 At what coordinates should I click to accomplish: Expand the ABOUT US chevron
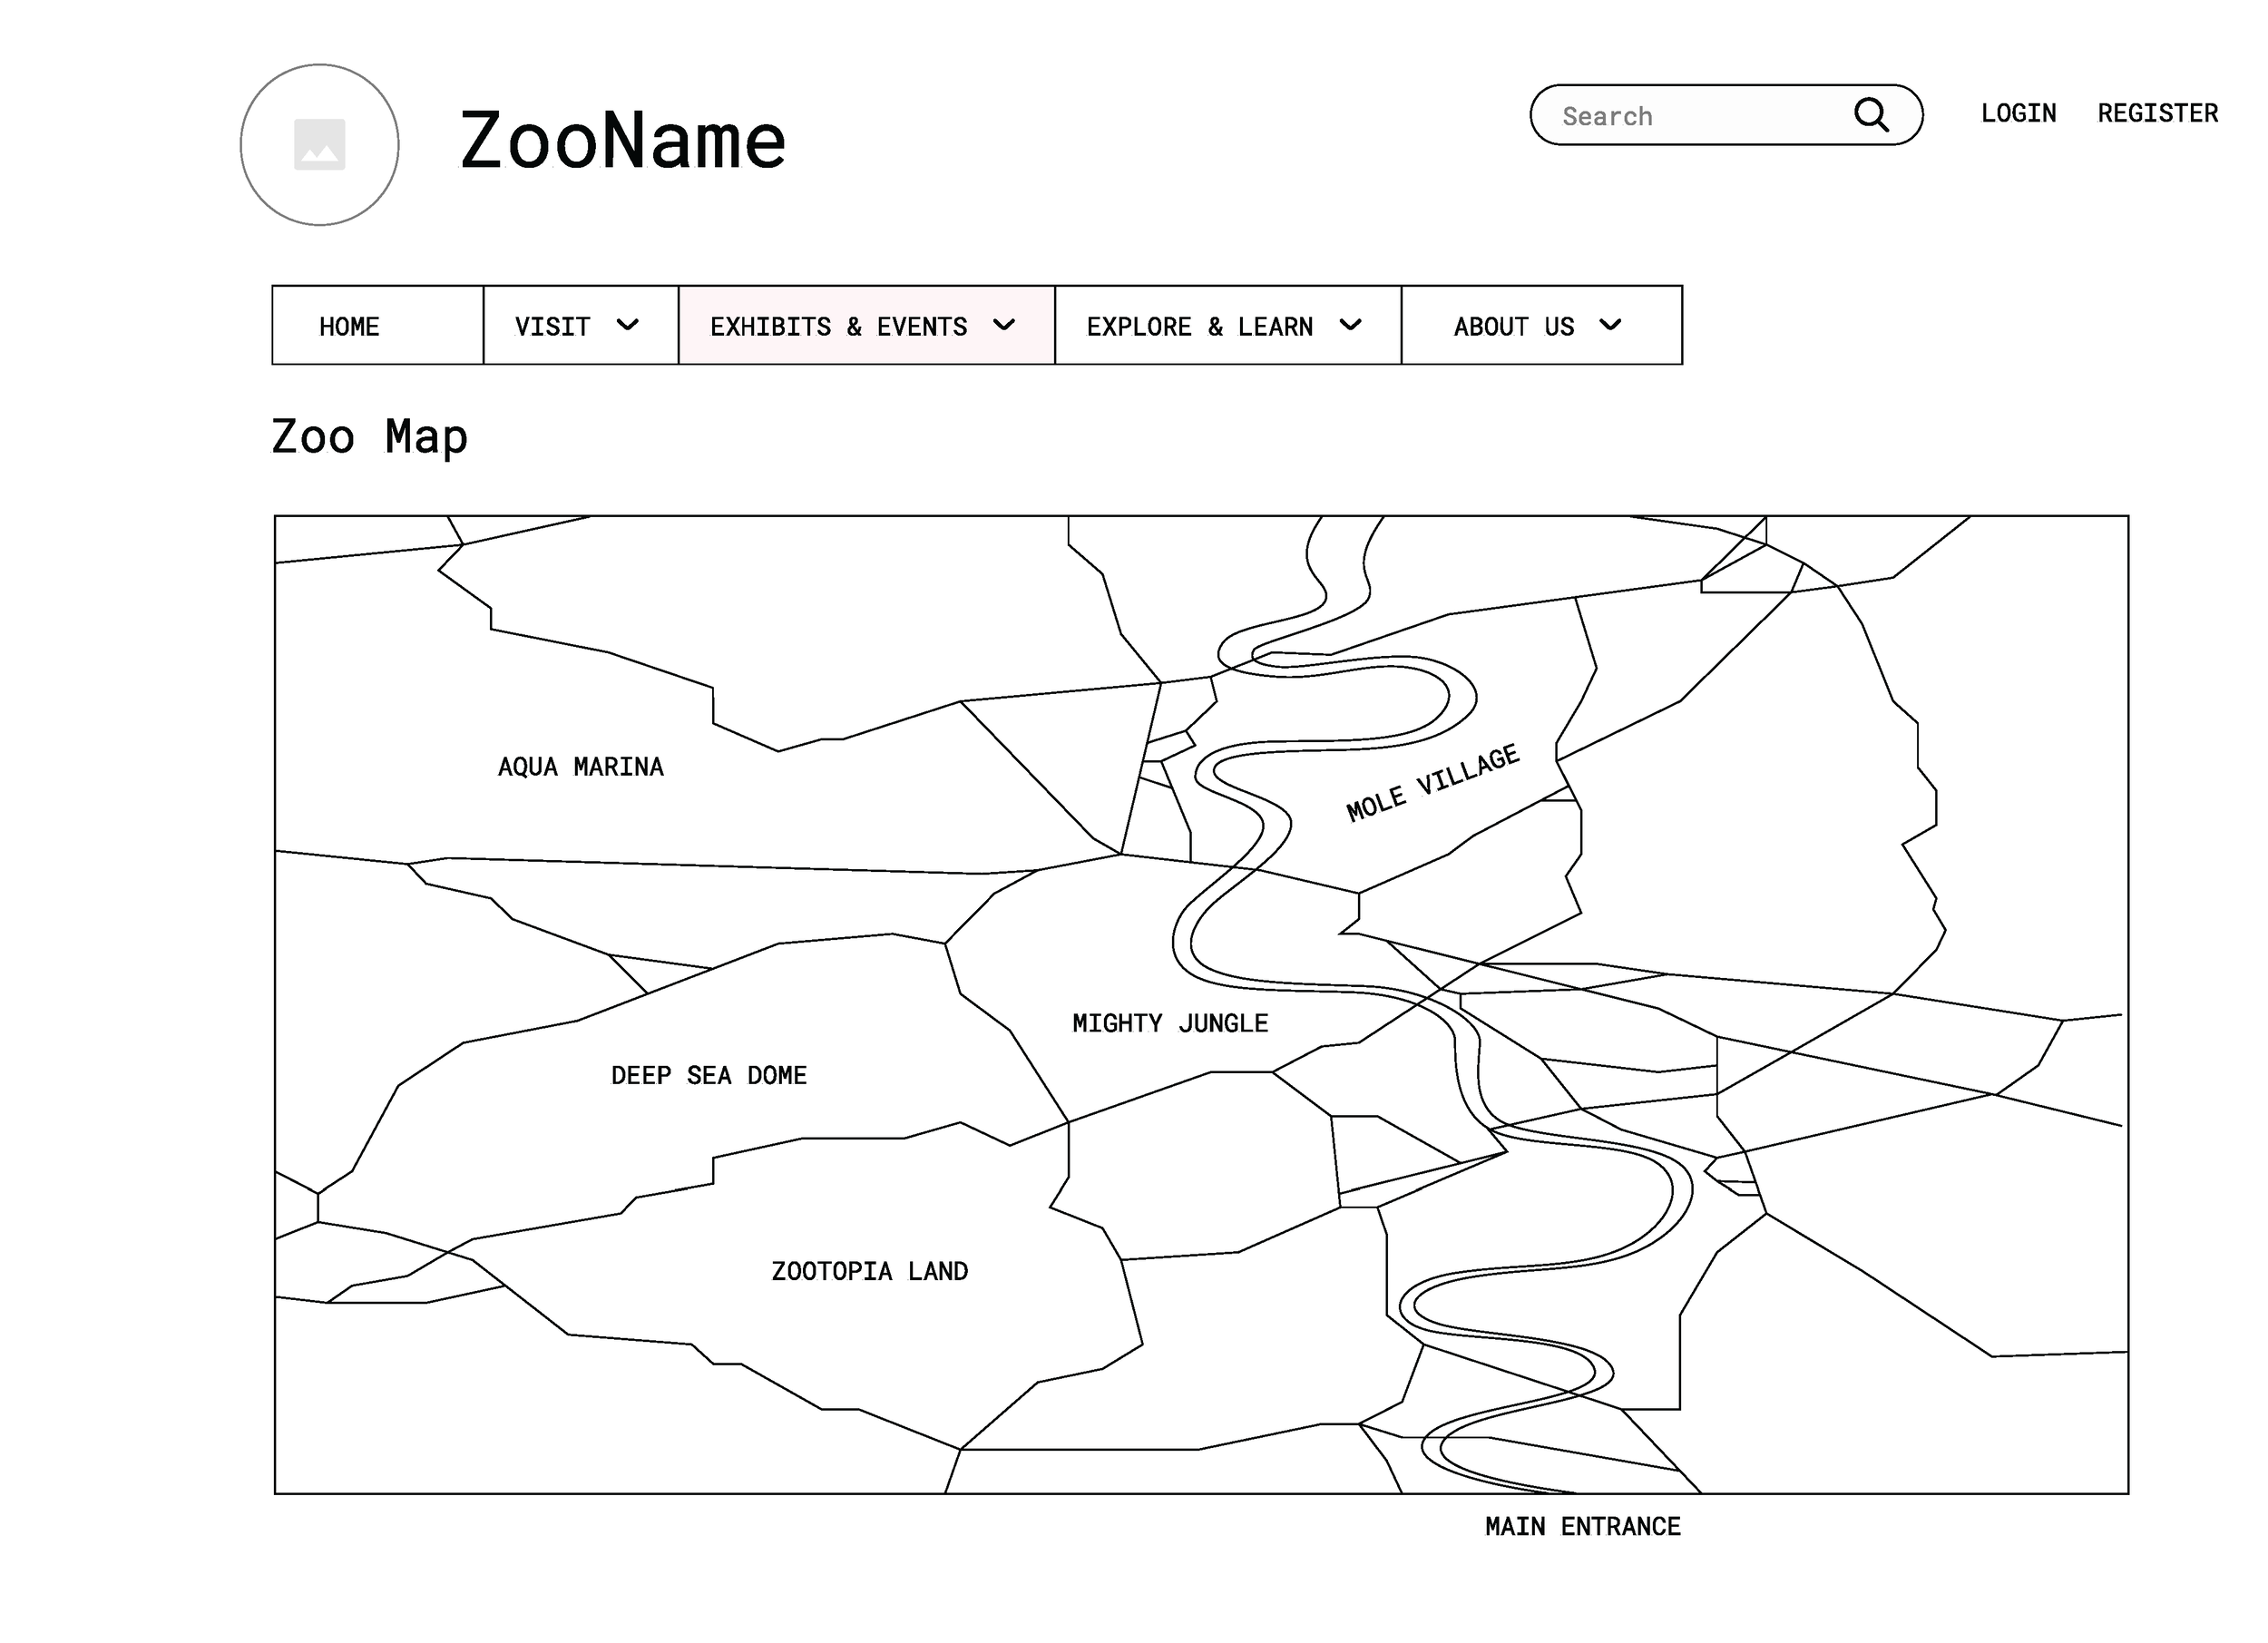[1611, 325]
